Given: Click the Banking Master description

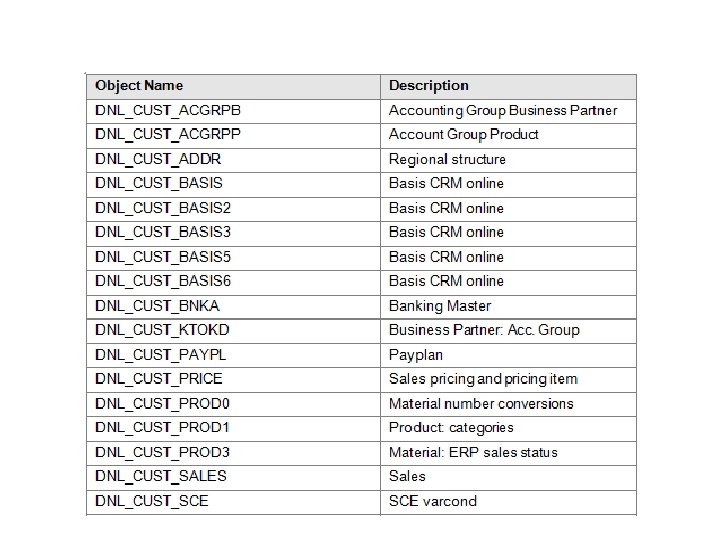Looking at the screenshot, I should 440,306.
